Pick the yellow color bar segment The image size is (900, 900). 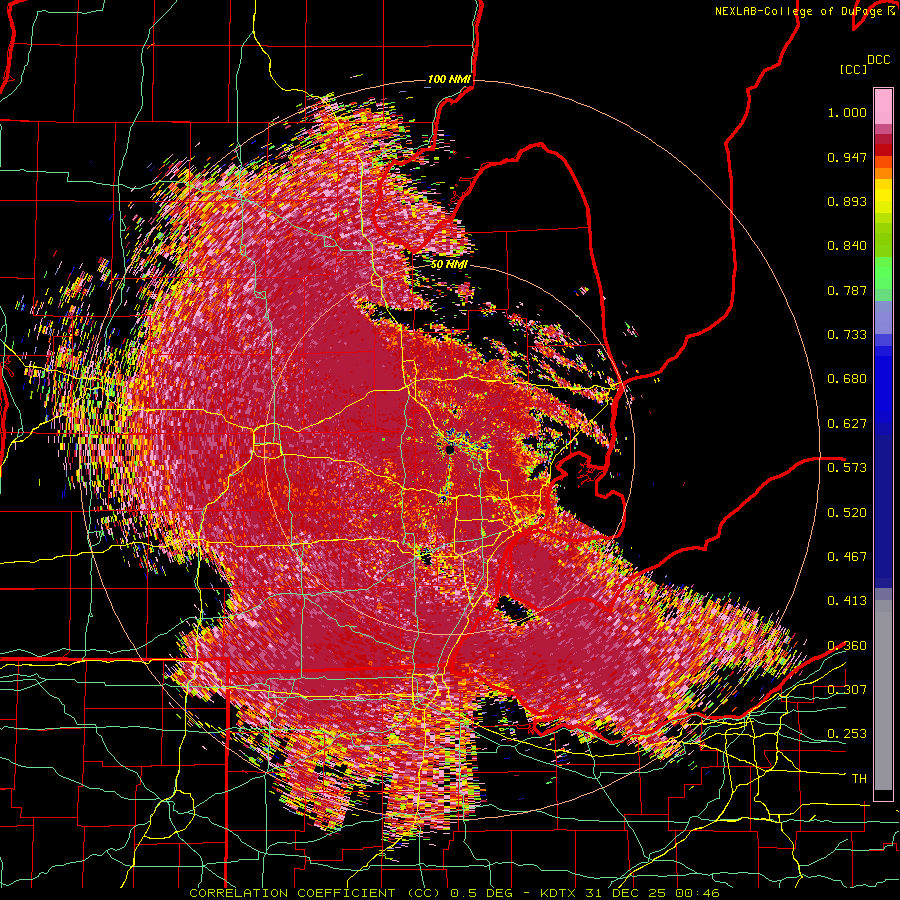pos(883,196)
